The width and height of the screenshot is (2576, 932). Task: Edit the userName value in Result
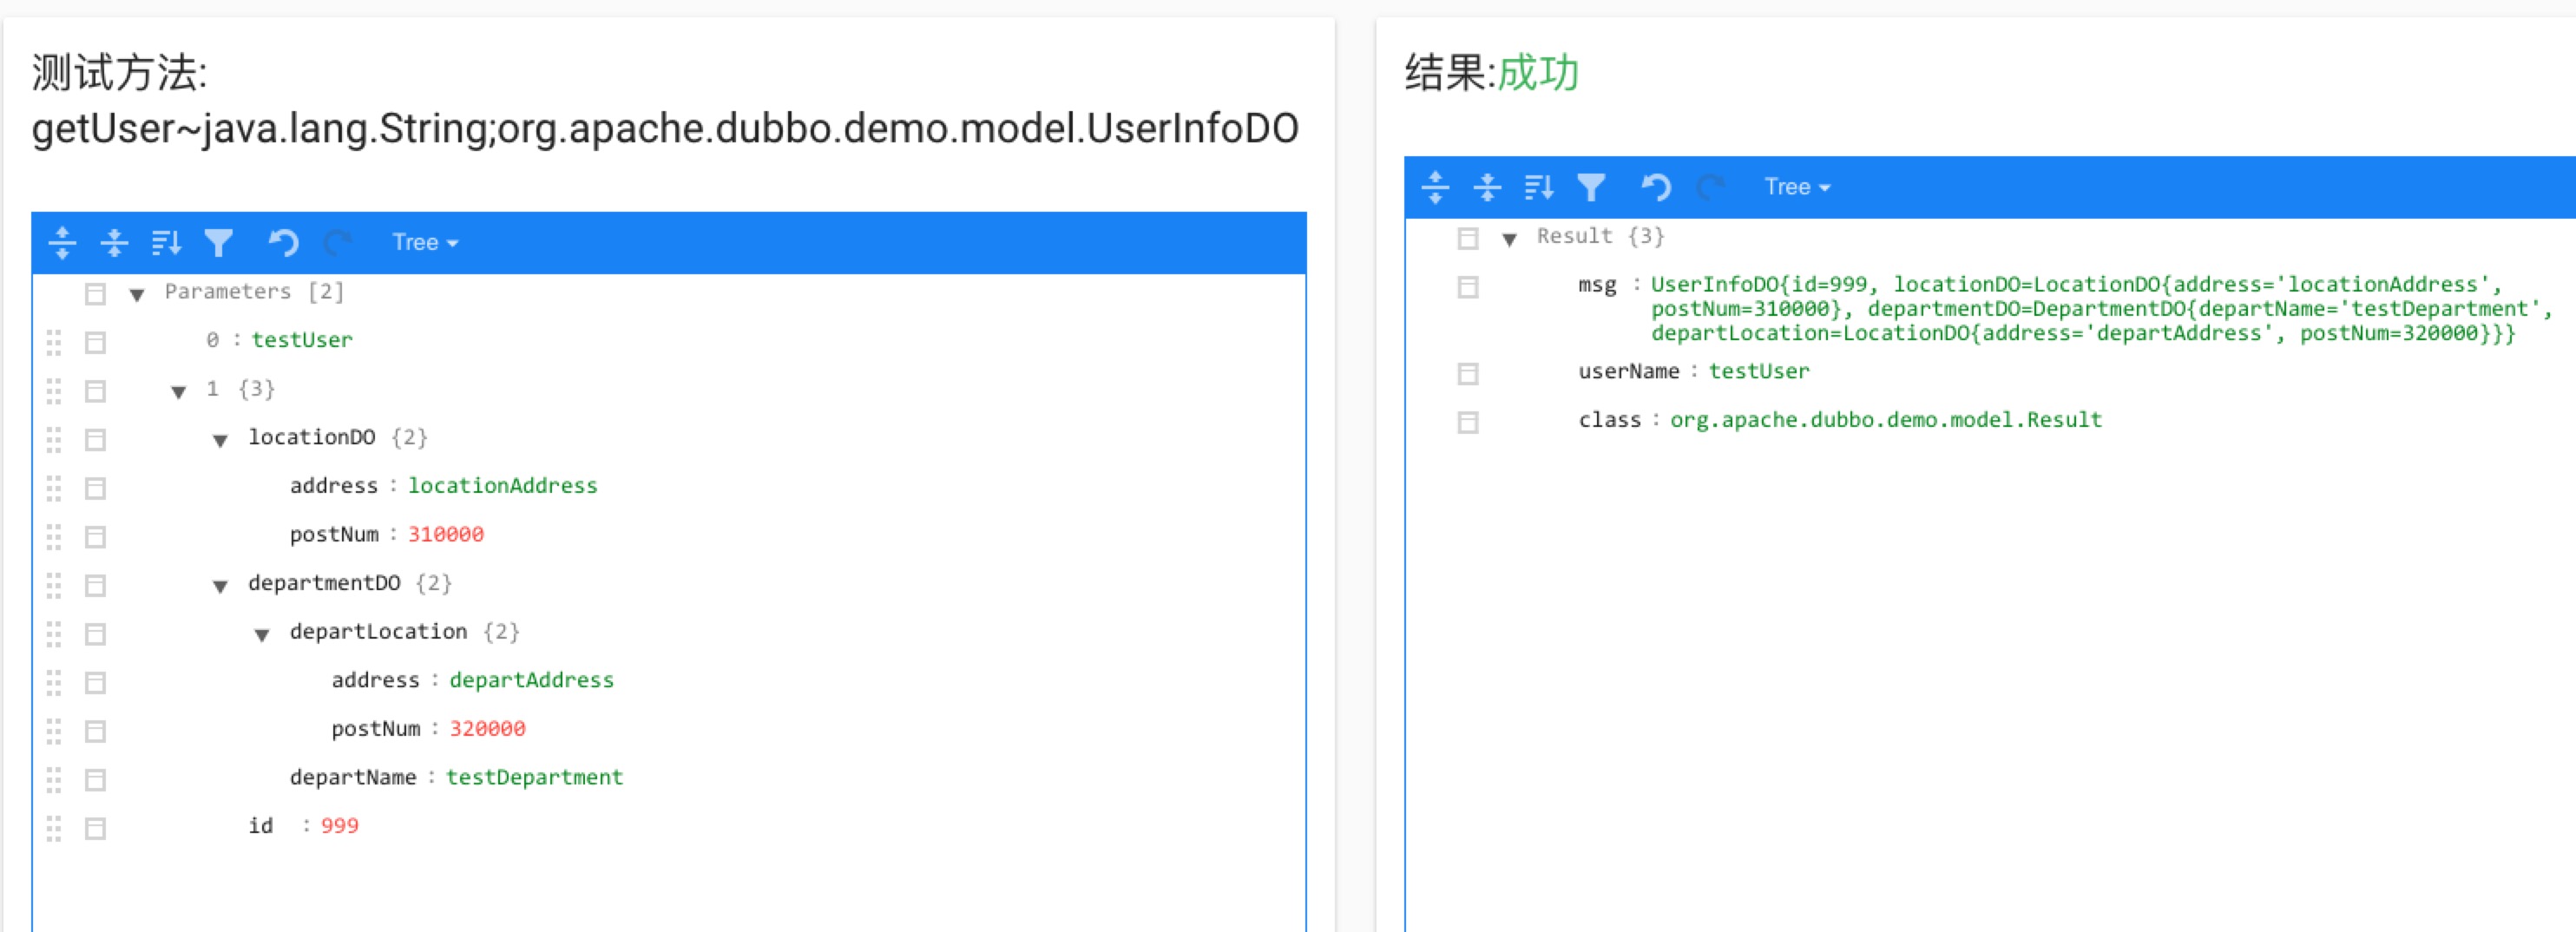(1758, 372)
